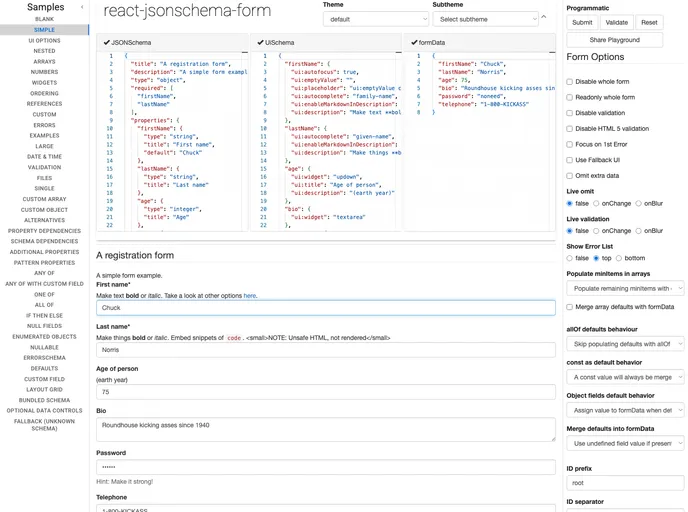The width and height of the screenshot is (688, 512).
Task: Select the Numbers sample
Action: 44,72
